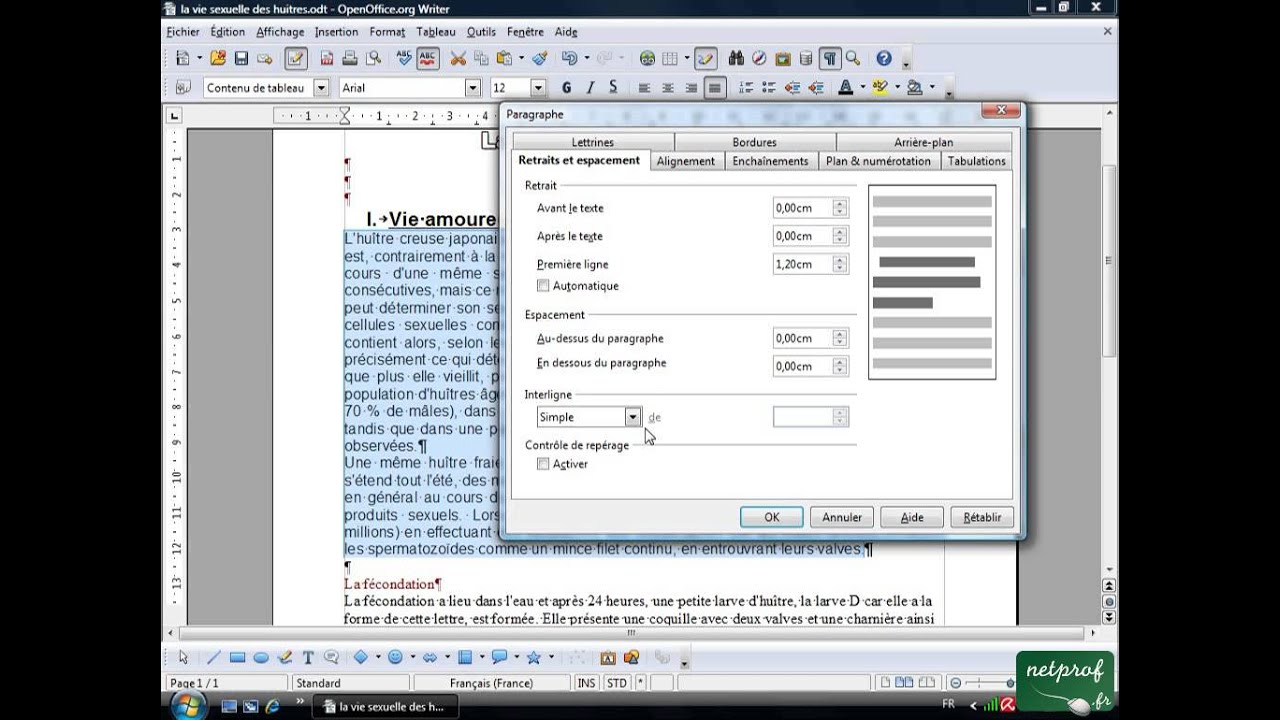The image size is (1280, 720).
Task: Toggle the AutoSpellcheck ABC icon
Action: 427,59
